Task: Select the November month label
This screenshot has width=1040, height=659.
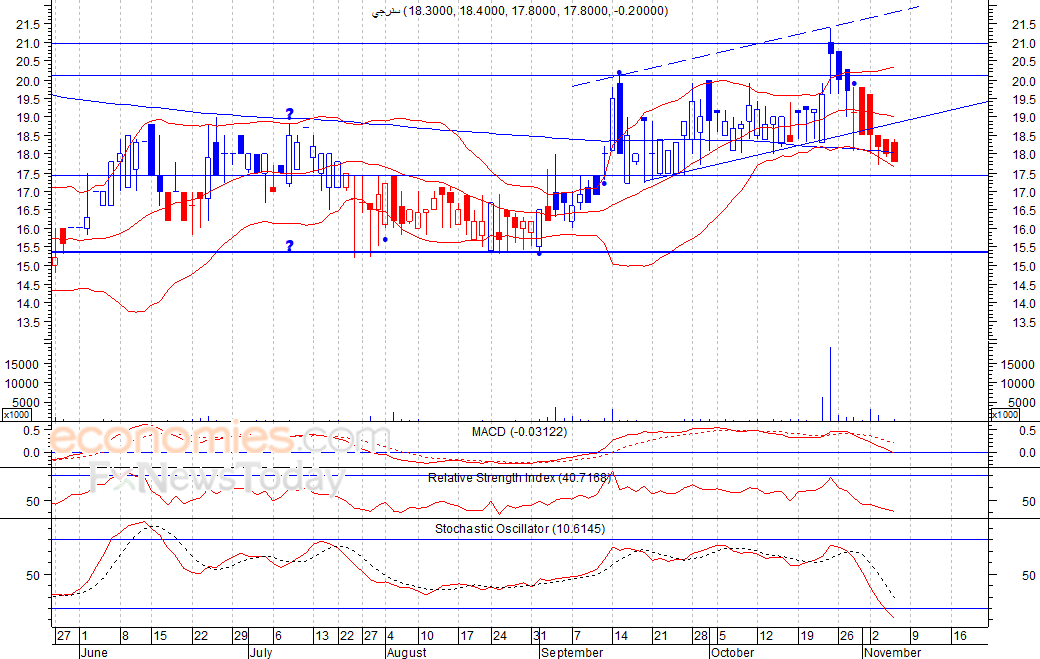Action: click(x=892, y=652)
